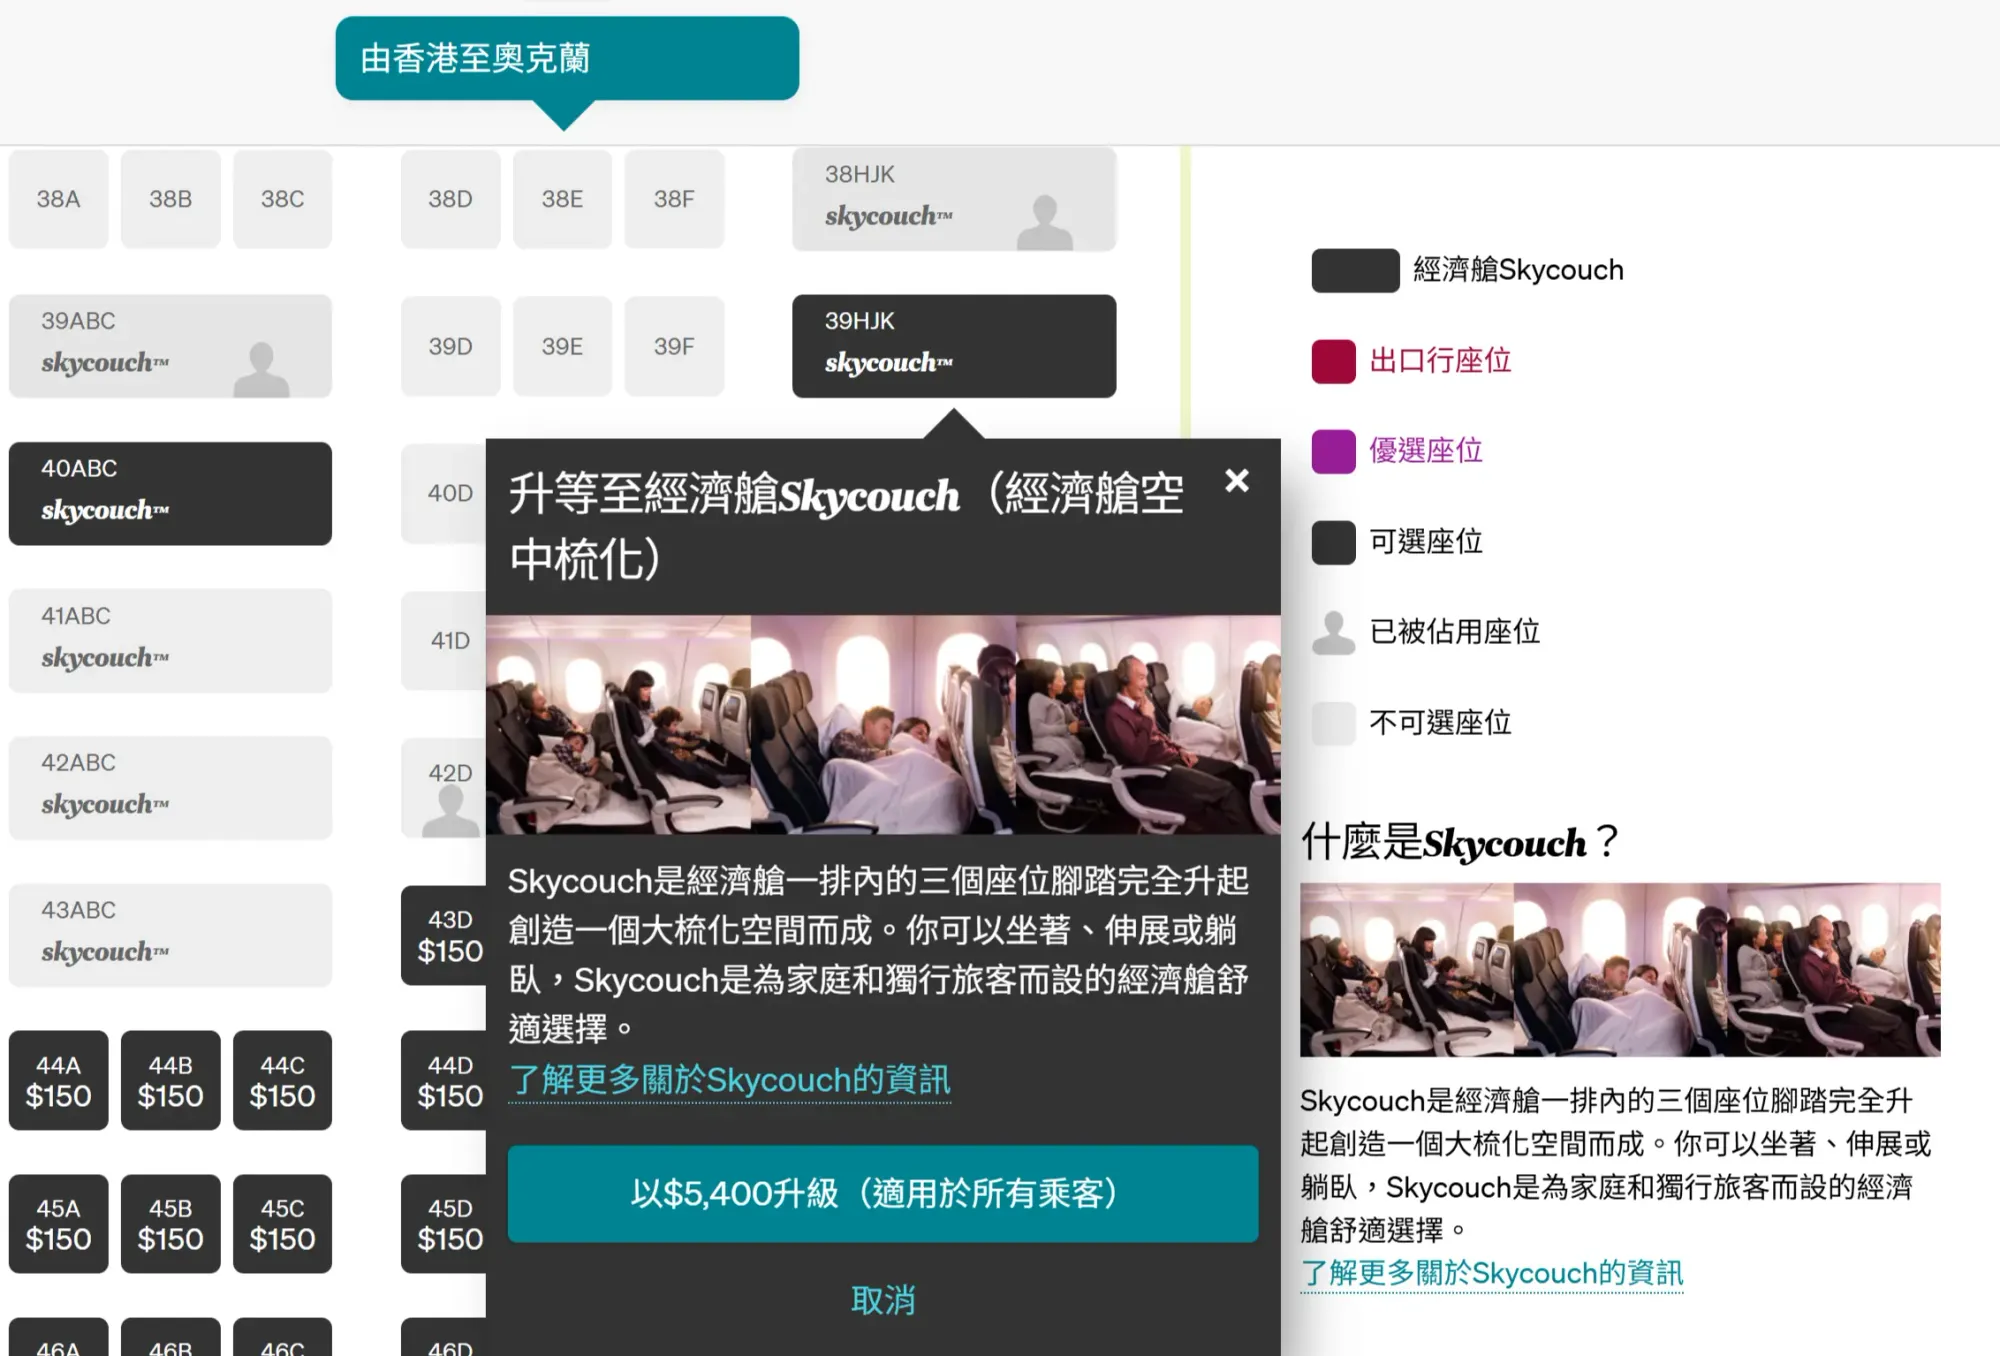The width and height of the screenshot is (2000, 1356).
Task: Click 取消 to cancel upgrade
Action: [x=882, y=1300]
